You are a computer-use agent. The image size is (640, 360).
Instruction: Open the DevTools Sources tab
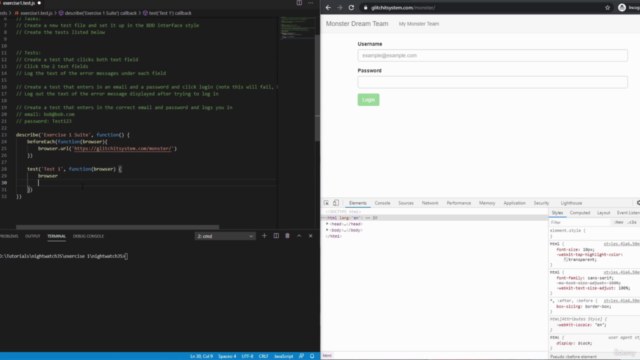click(406, 203)
